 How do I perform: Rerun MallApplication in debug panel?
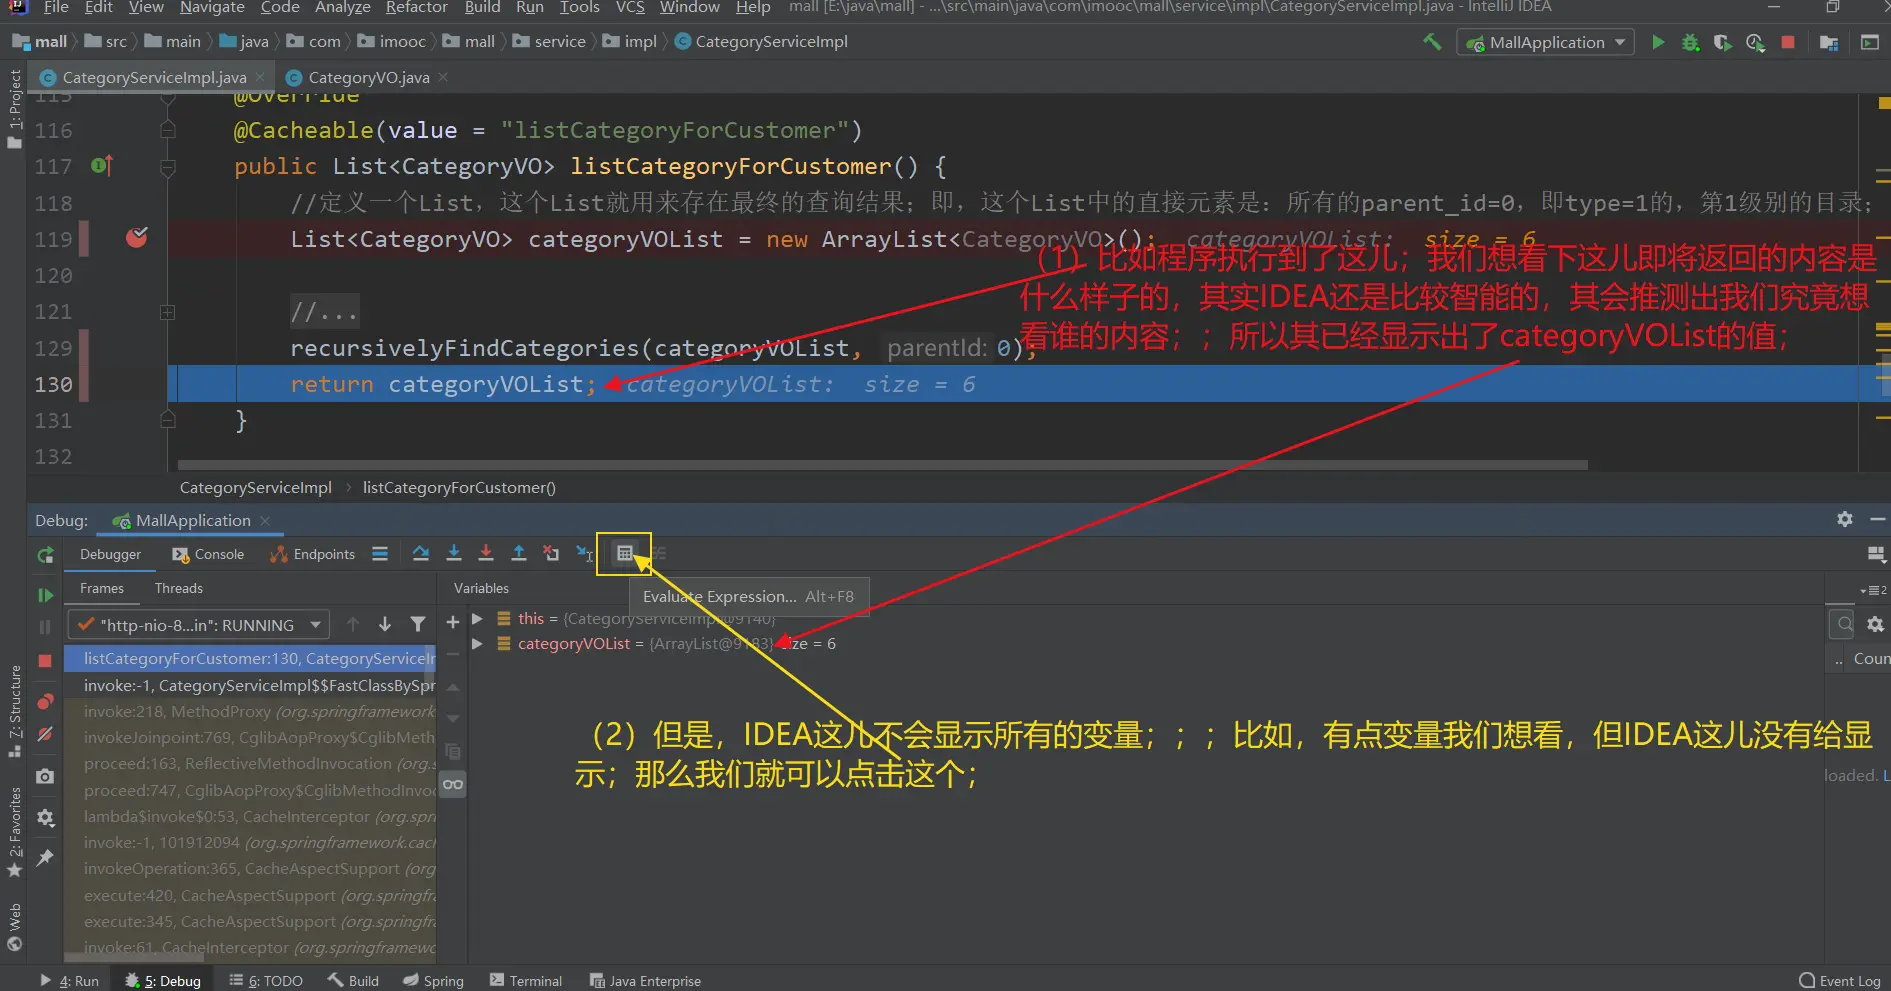coord(45,555)
